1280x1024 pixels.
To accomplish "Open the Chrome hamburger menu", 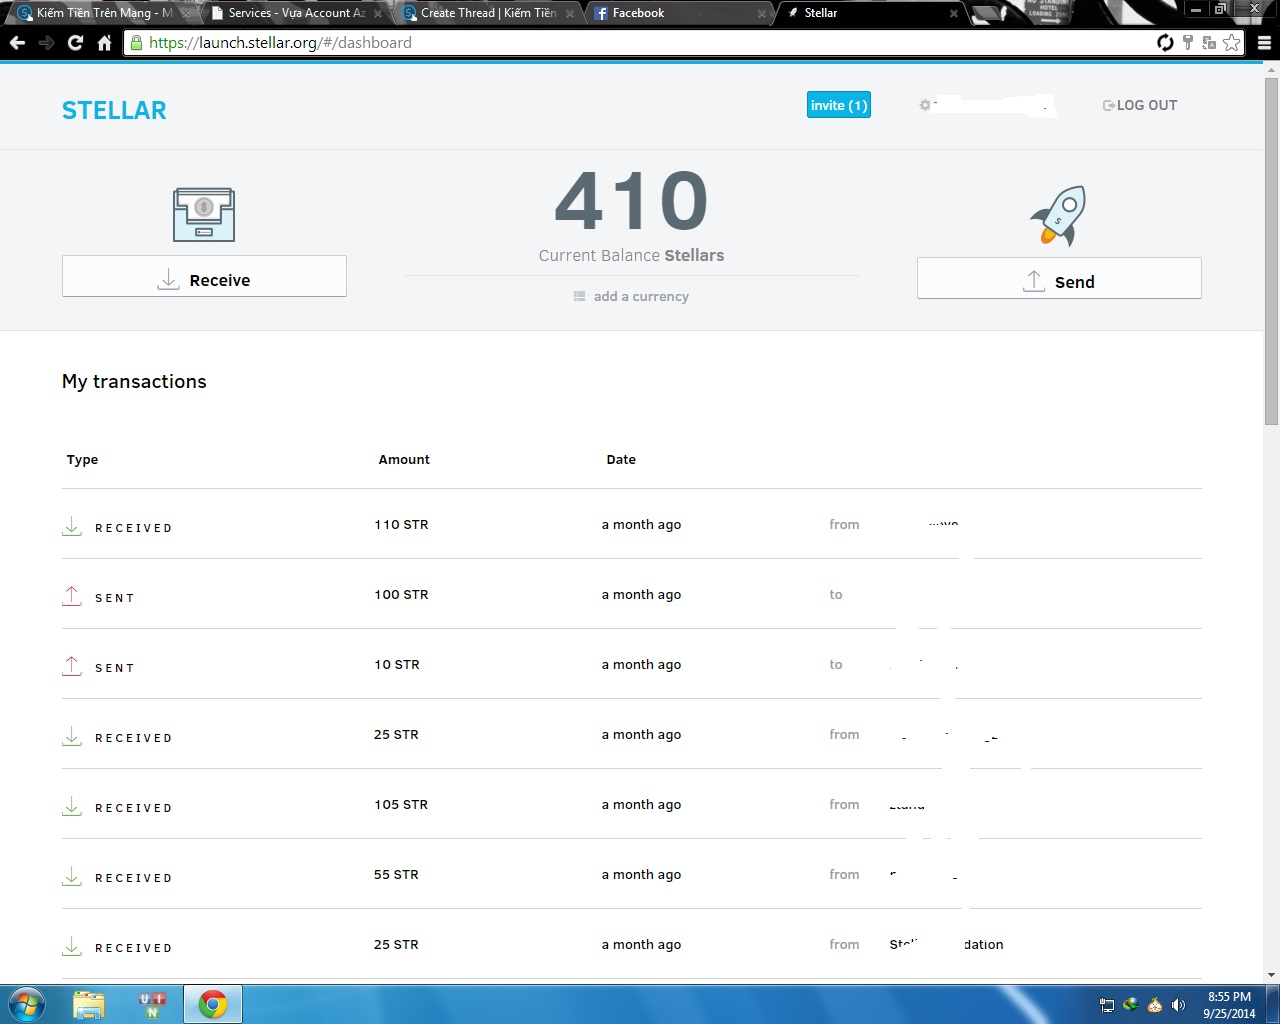I will click(x=1264, y=43).
